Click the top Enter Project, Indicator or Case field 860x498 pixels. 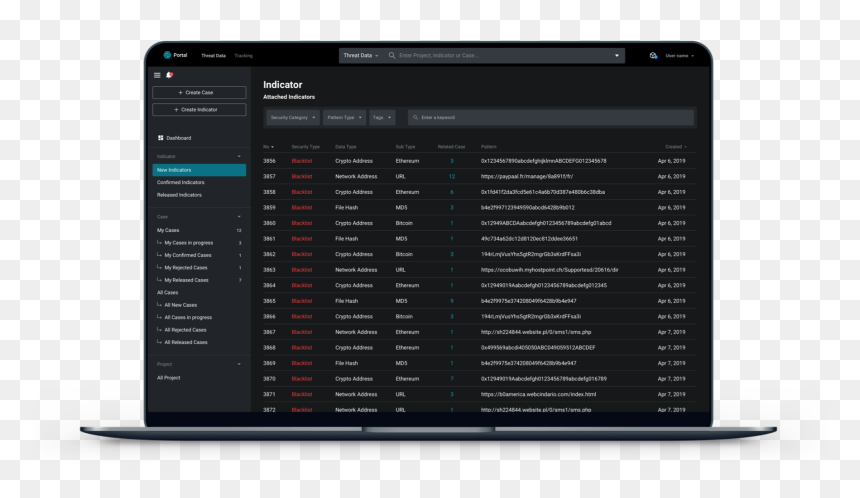pyautogui.click(x=502, y=55)
